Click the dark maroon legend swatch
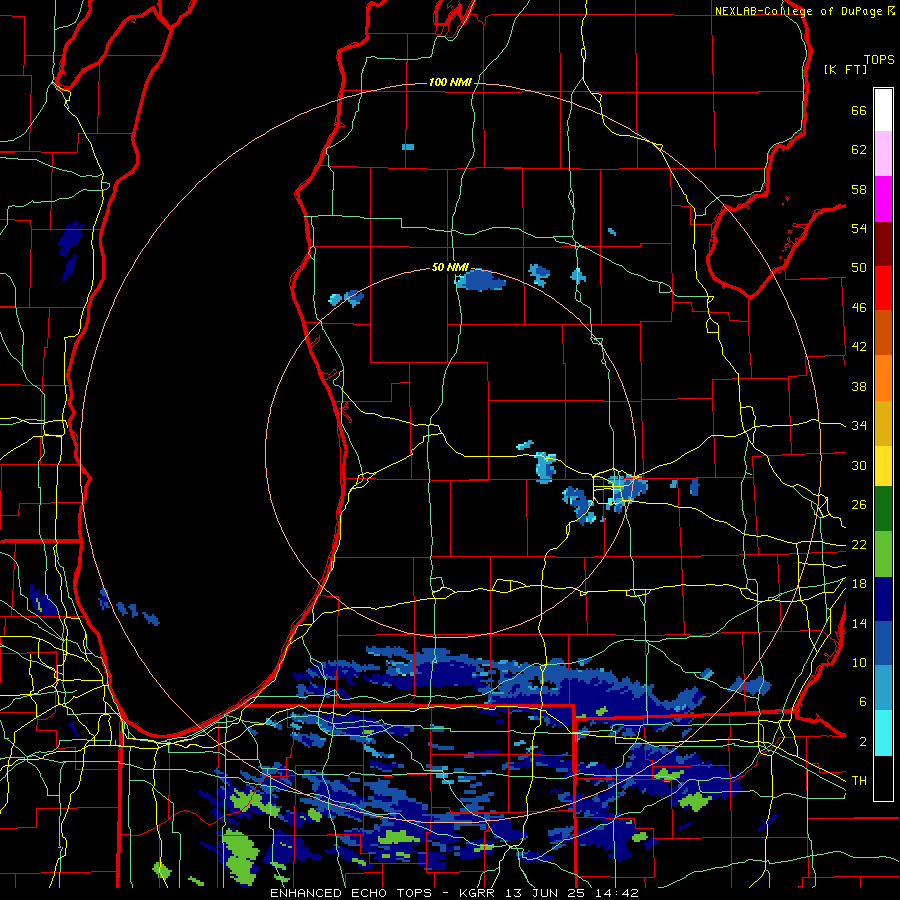 click(883, 244)
